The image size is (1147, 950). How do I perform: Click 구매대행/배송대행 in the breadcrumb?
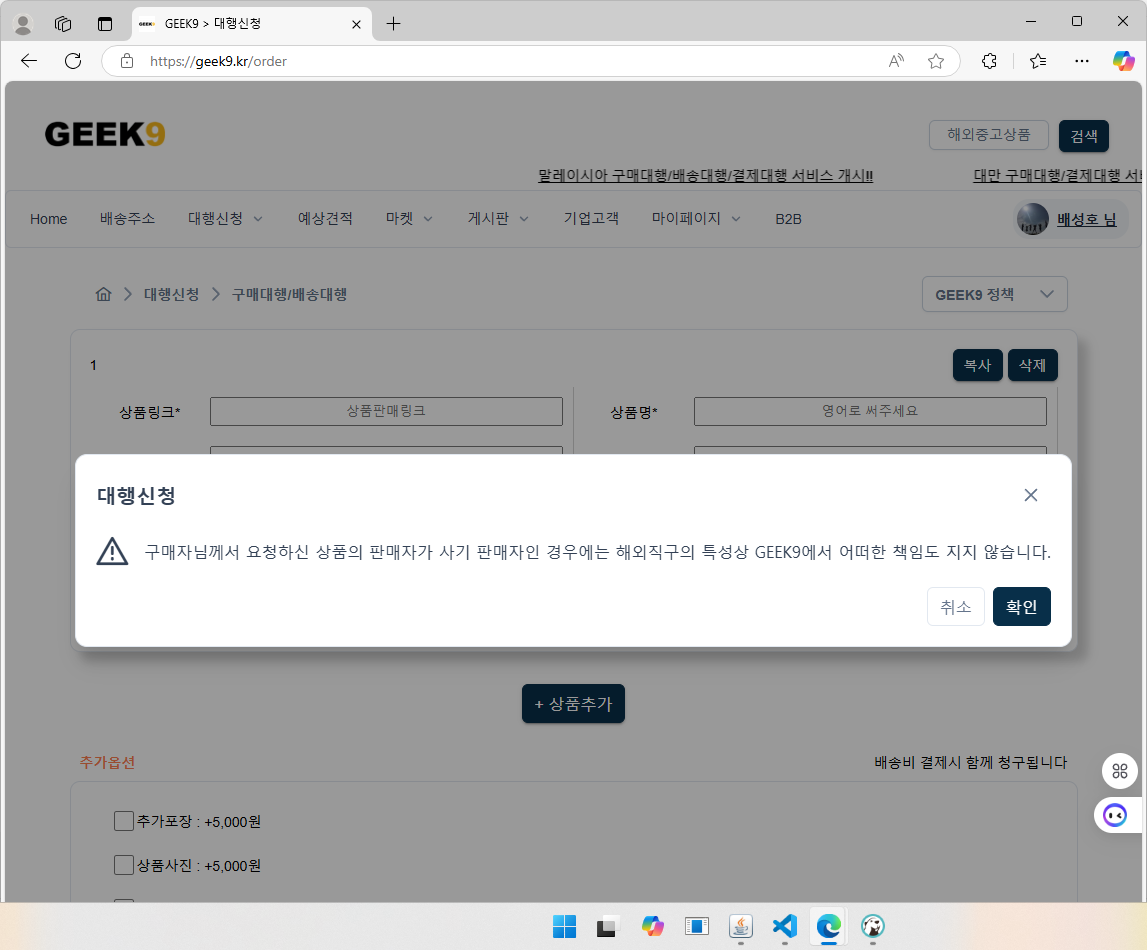point(289,294)
